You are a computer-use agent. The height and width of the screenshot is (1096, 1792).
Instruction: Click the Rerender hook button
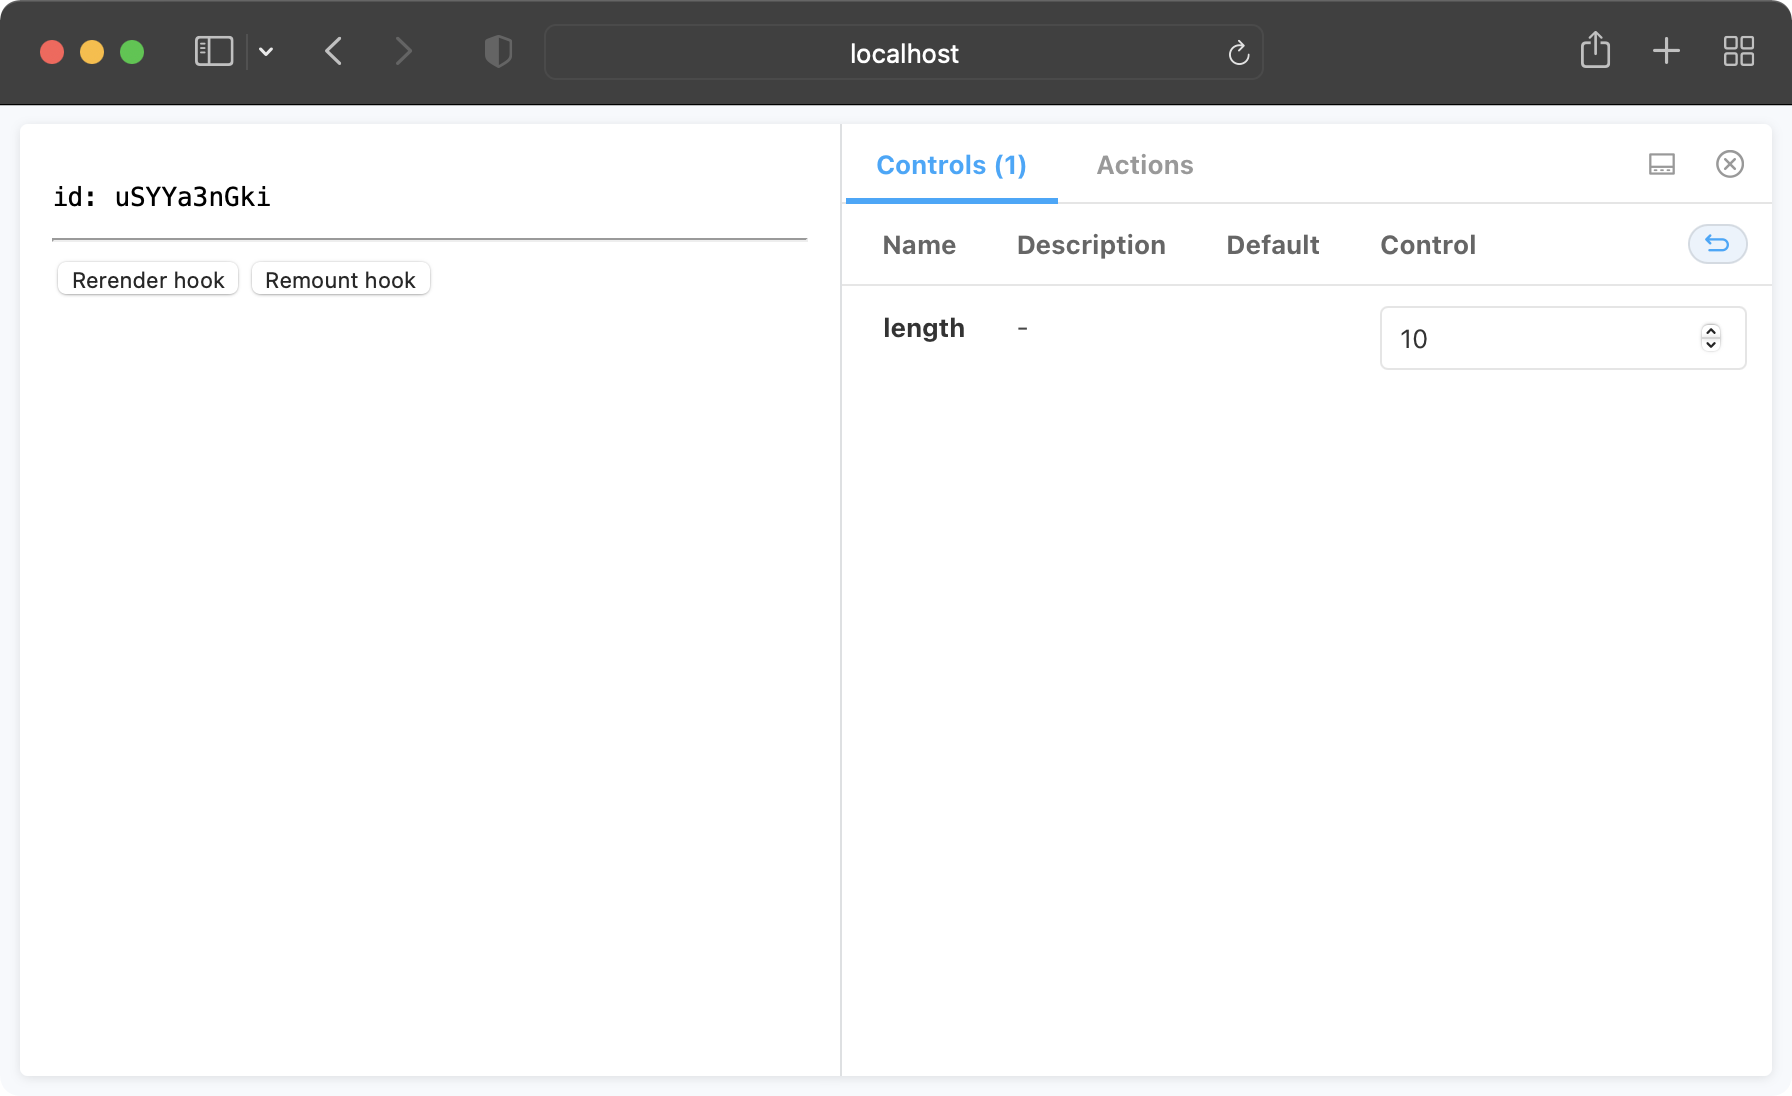tap(147, 280)
